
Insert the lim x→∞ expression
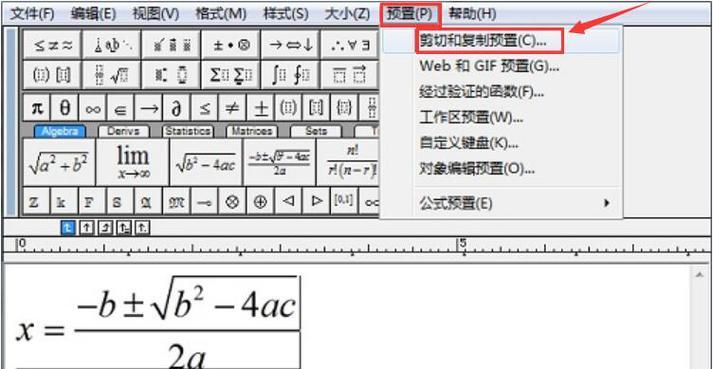coord(132,162)
